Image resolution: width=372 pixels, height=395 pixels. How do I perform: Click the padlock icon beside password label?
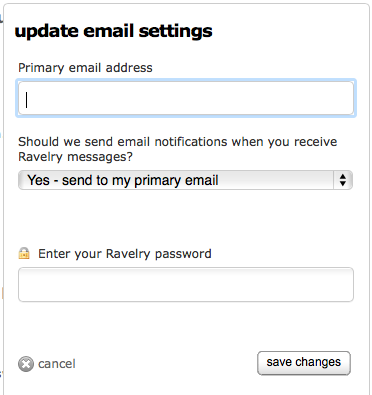coord(24,253)
